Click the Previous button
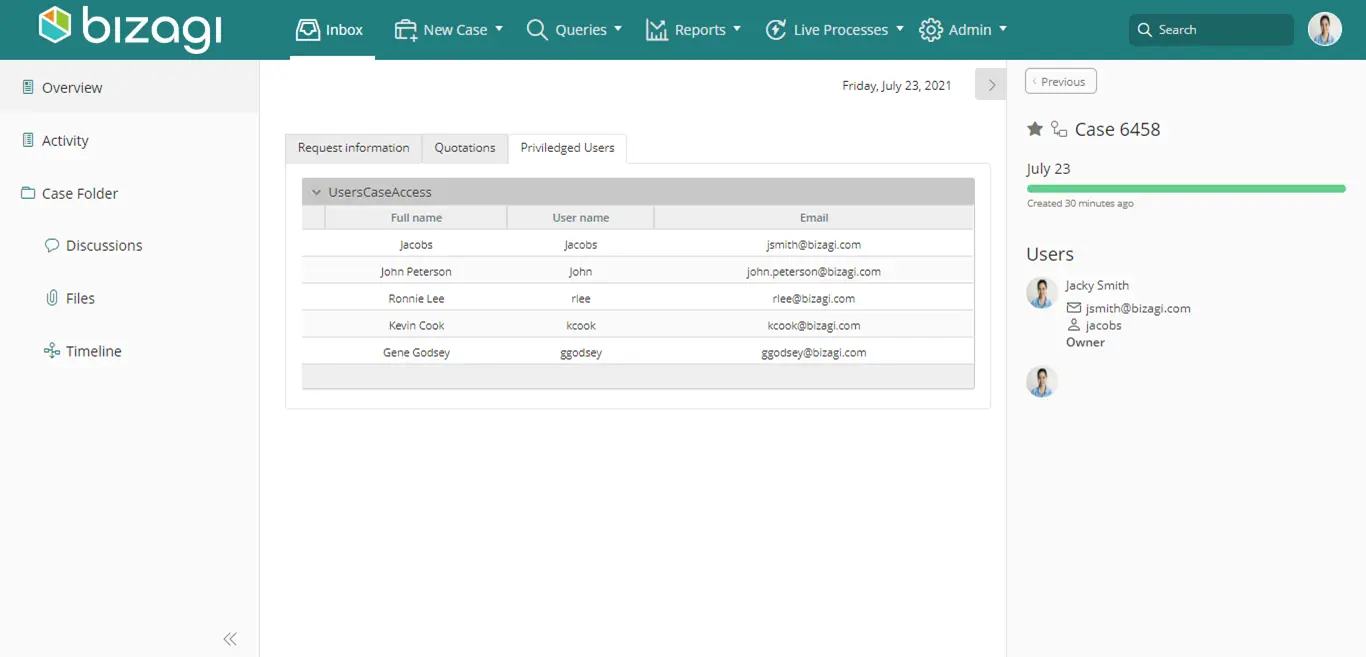Image resolution: width=1366 pixels, height=657 pixels. 1061,82
